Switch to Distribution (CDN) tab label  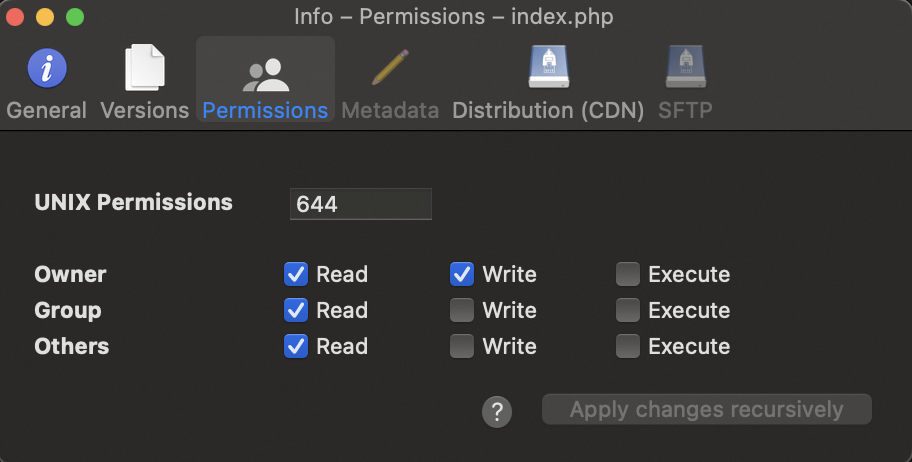[x=548, y=110]
